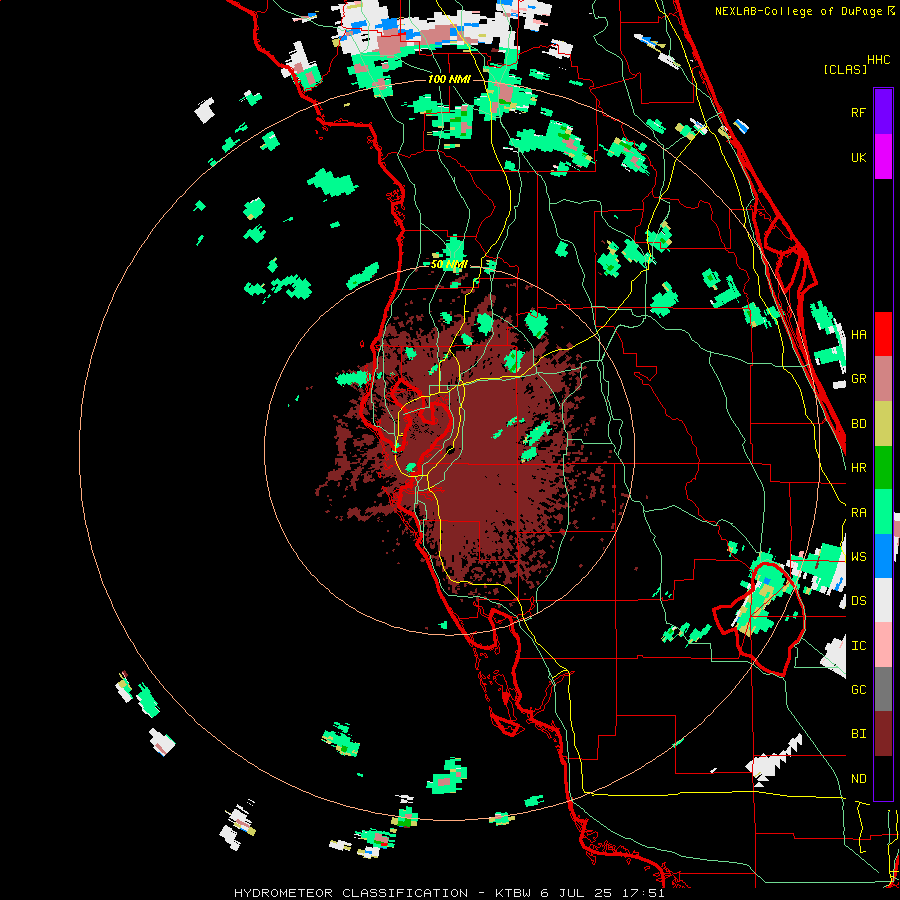The height and width of the screenshot is (900, 900).
Task: Click the "NEXLAB-College of DuPage" credit text
Action: (x=798, y=11)
